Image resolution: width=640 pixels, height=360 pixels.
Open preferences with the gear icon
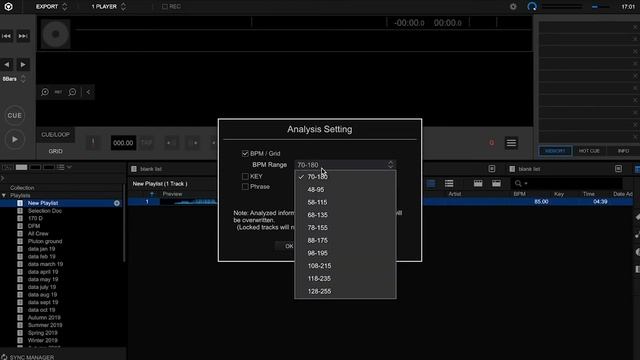513,7
